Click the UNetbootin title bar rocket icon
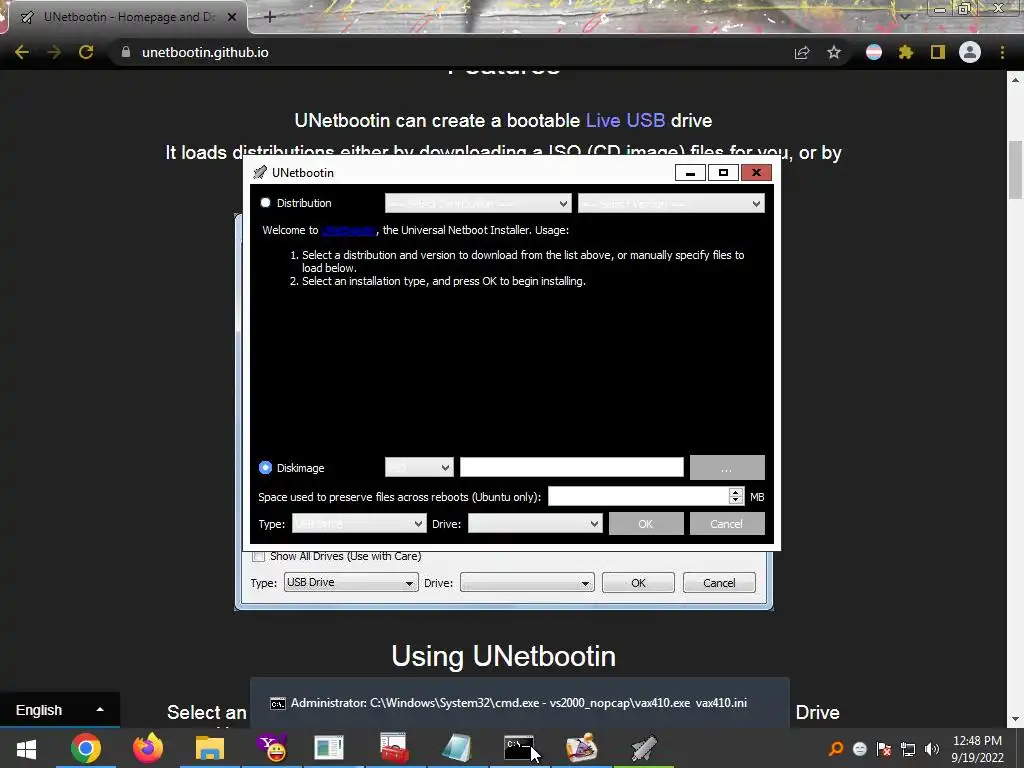1024x768 pixels. (260, 172)
